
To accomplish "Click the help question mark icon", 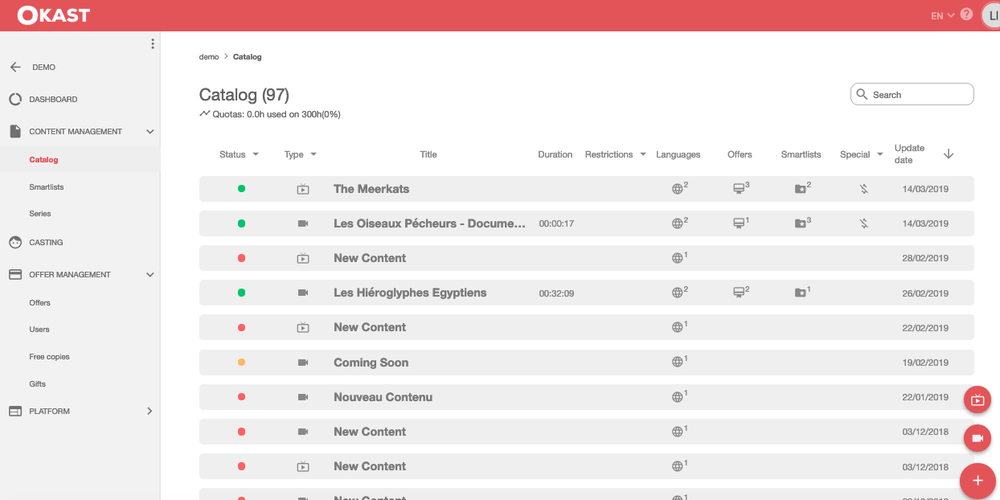I will tap(966, 15).
